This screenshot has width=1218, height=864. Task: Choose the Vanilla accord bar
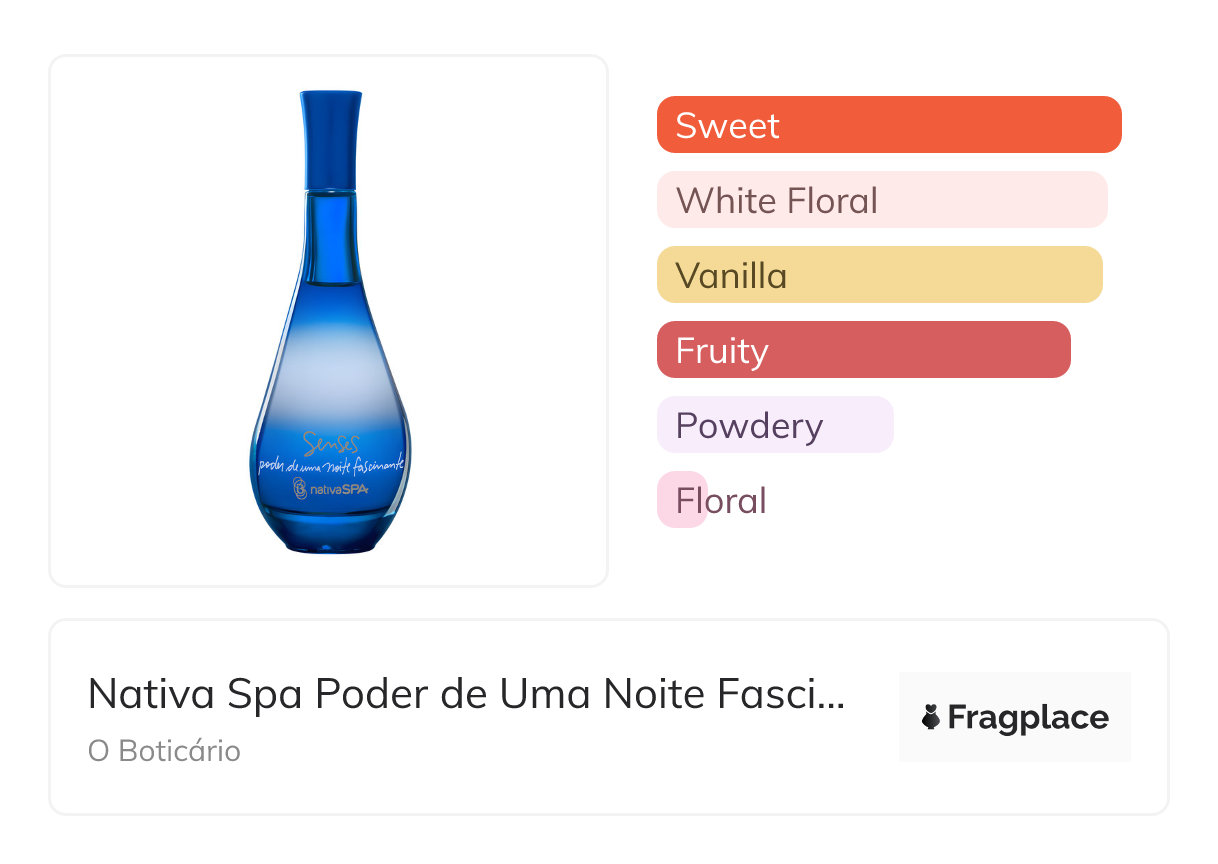click(880, 275)
